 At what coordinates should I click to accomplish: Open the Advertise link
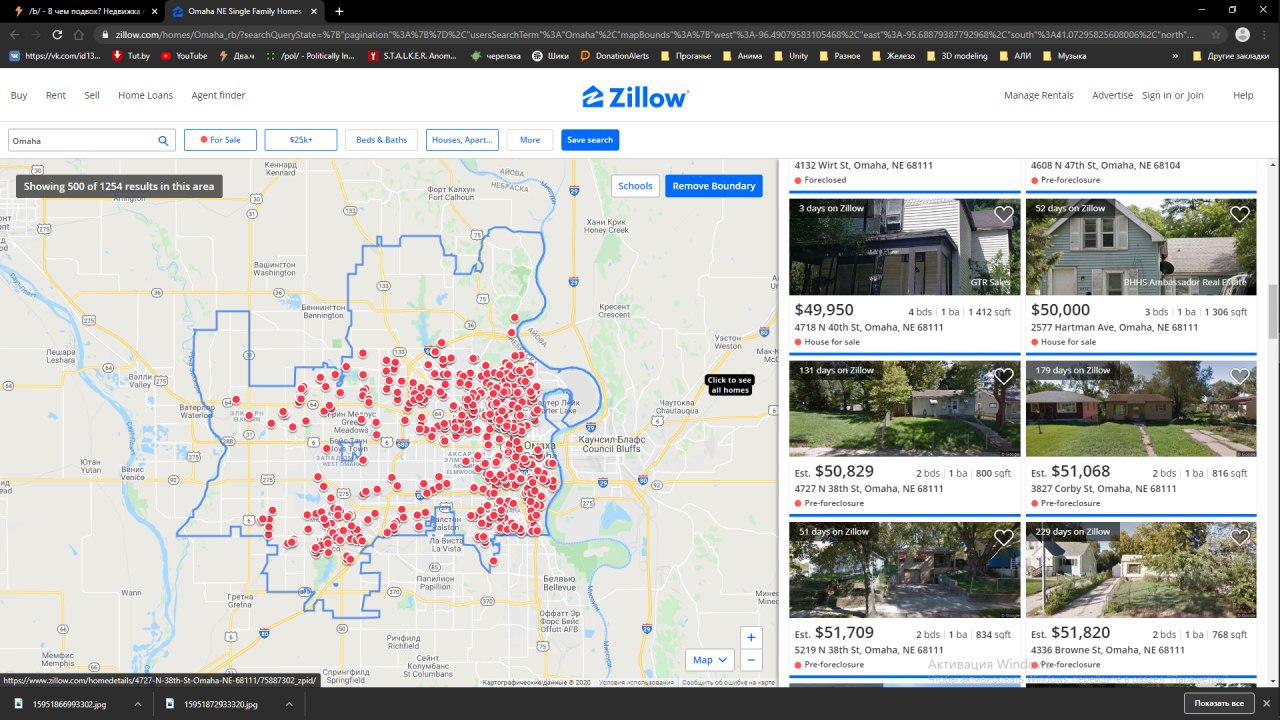(x=1112, y=95)
